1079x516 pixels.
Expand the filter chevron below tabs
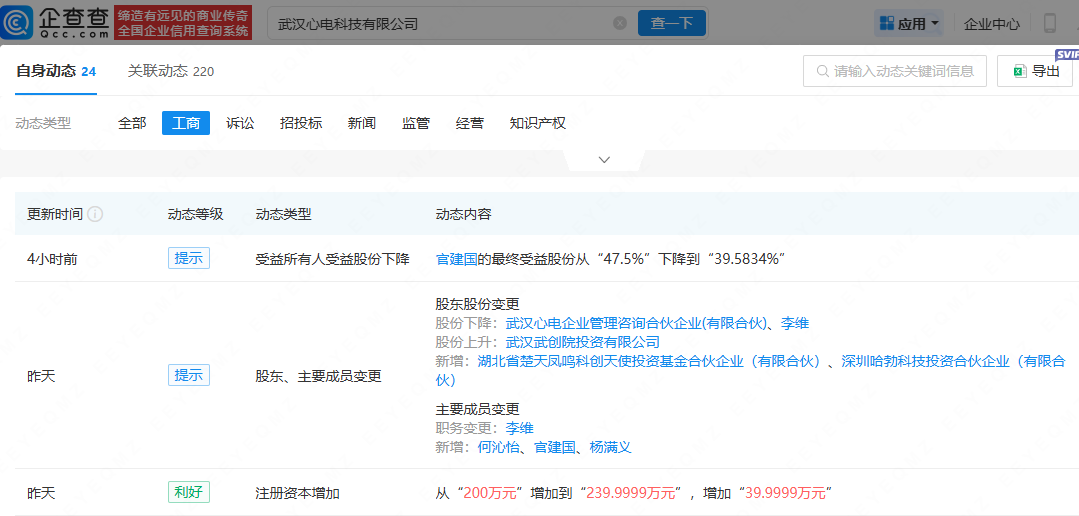click(x=604, y=160)
